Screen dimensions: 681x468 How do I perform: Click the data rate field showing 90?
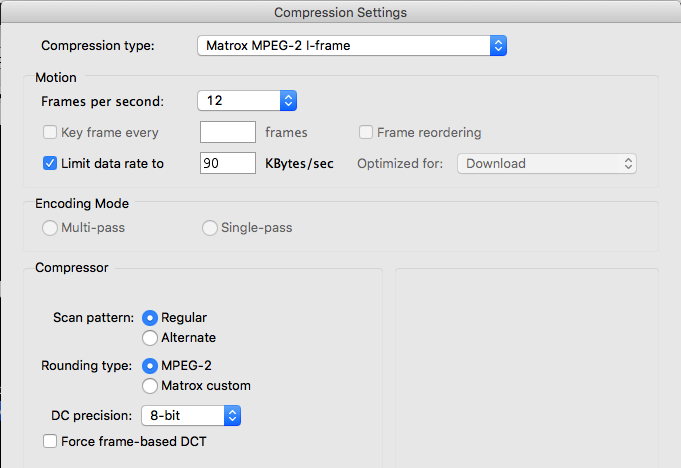point(227,163)
